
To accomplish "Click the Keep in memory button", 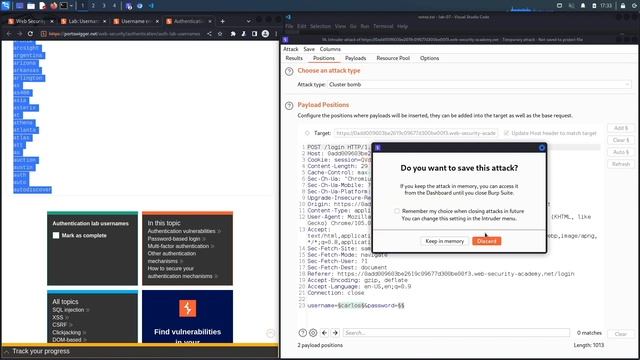I will (x=444, y=241).
